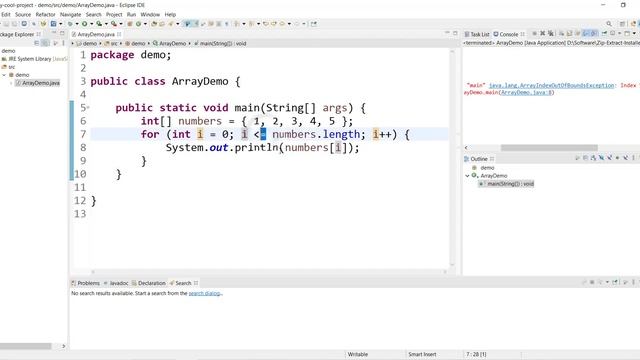Viewport: 640px width, 360px height.
Task: Click the Back navigation arrow in the toolbar
Action: [282, 24]
